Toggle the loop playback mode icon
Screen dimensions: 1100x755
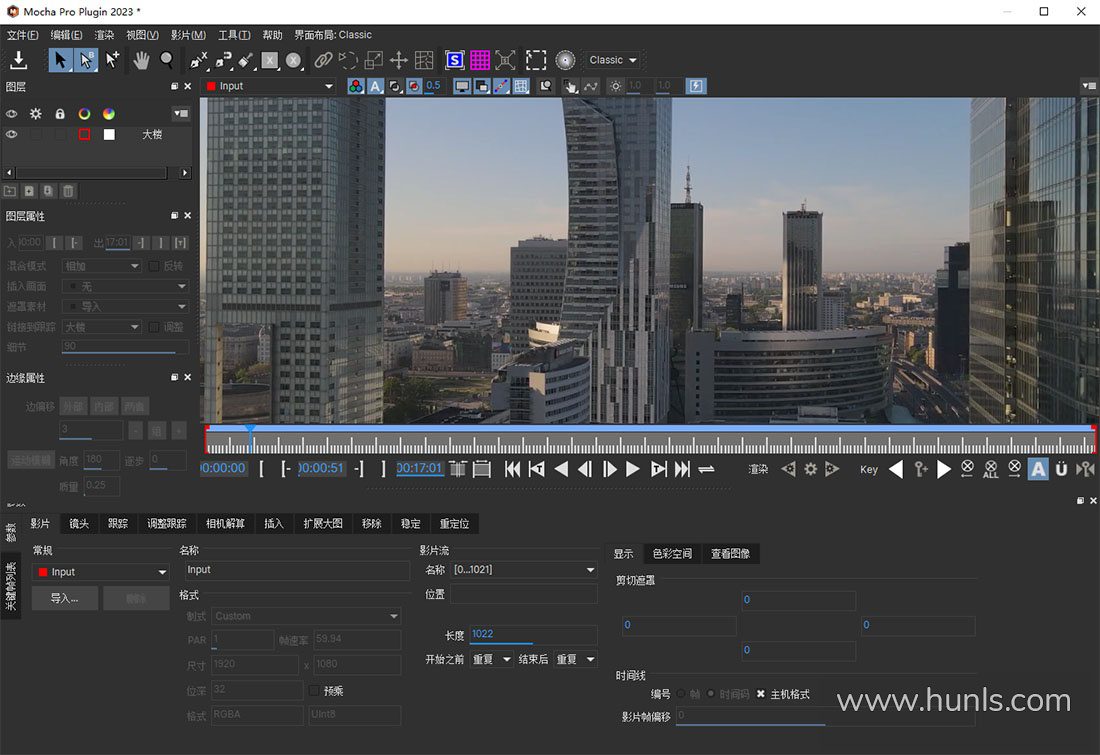pyautogui.click(x=706, y=469)
